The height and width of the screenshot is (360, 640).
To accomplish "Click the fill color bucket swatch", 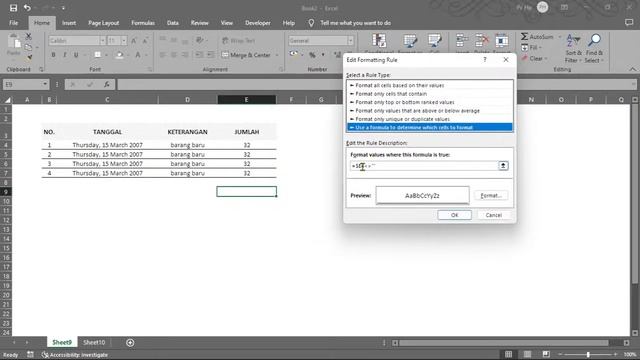I will tap(119, 55).
